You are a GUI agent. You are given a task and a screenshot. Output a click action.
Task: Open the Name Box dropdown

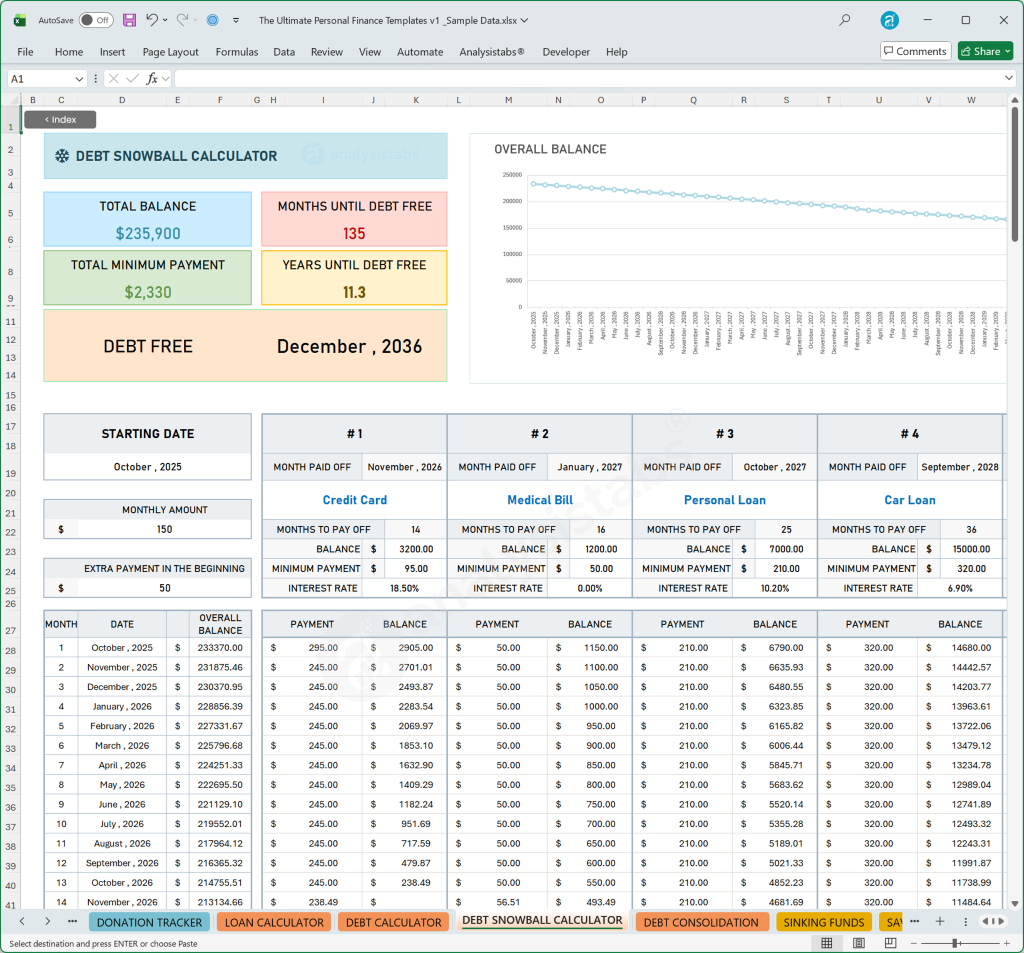pos(80,76)
